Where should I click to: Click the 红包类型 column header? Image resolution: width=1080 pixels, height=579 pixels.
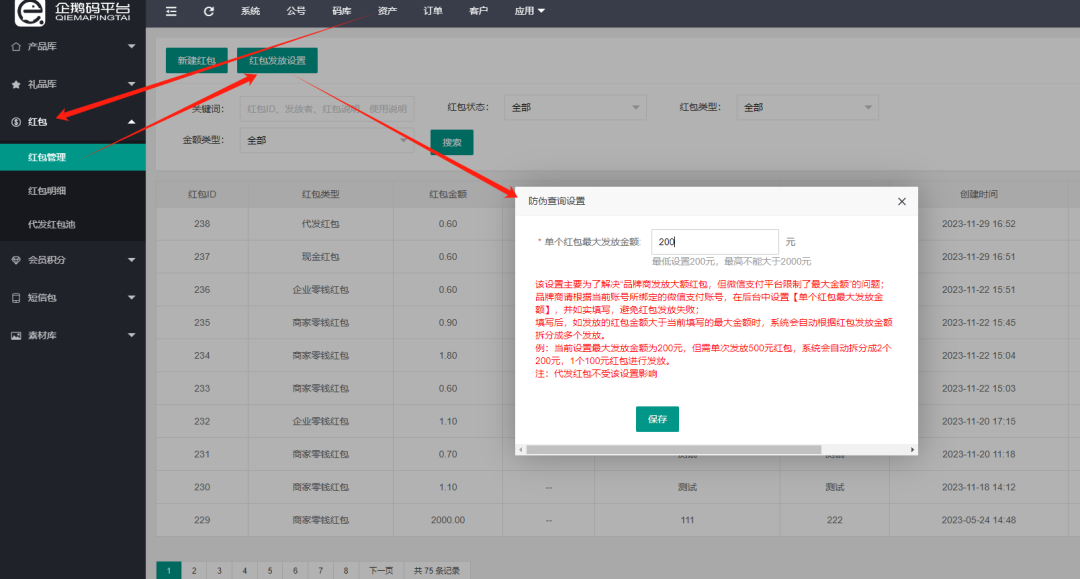(x=320, y=194)
